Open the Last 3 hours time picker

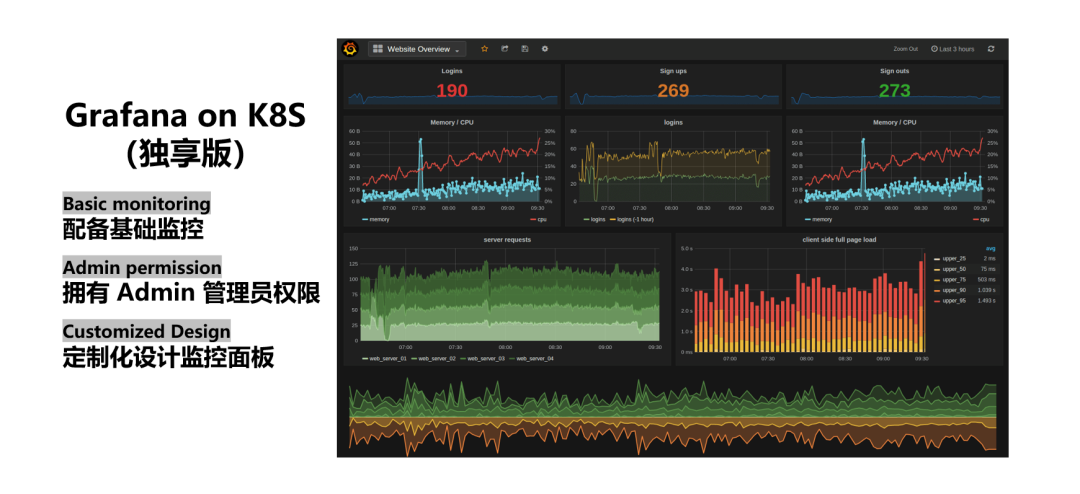coord(953,49)
